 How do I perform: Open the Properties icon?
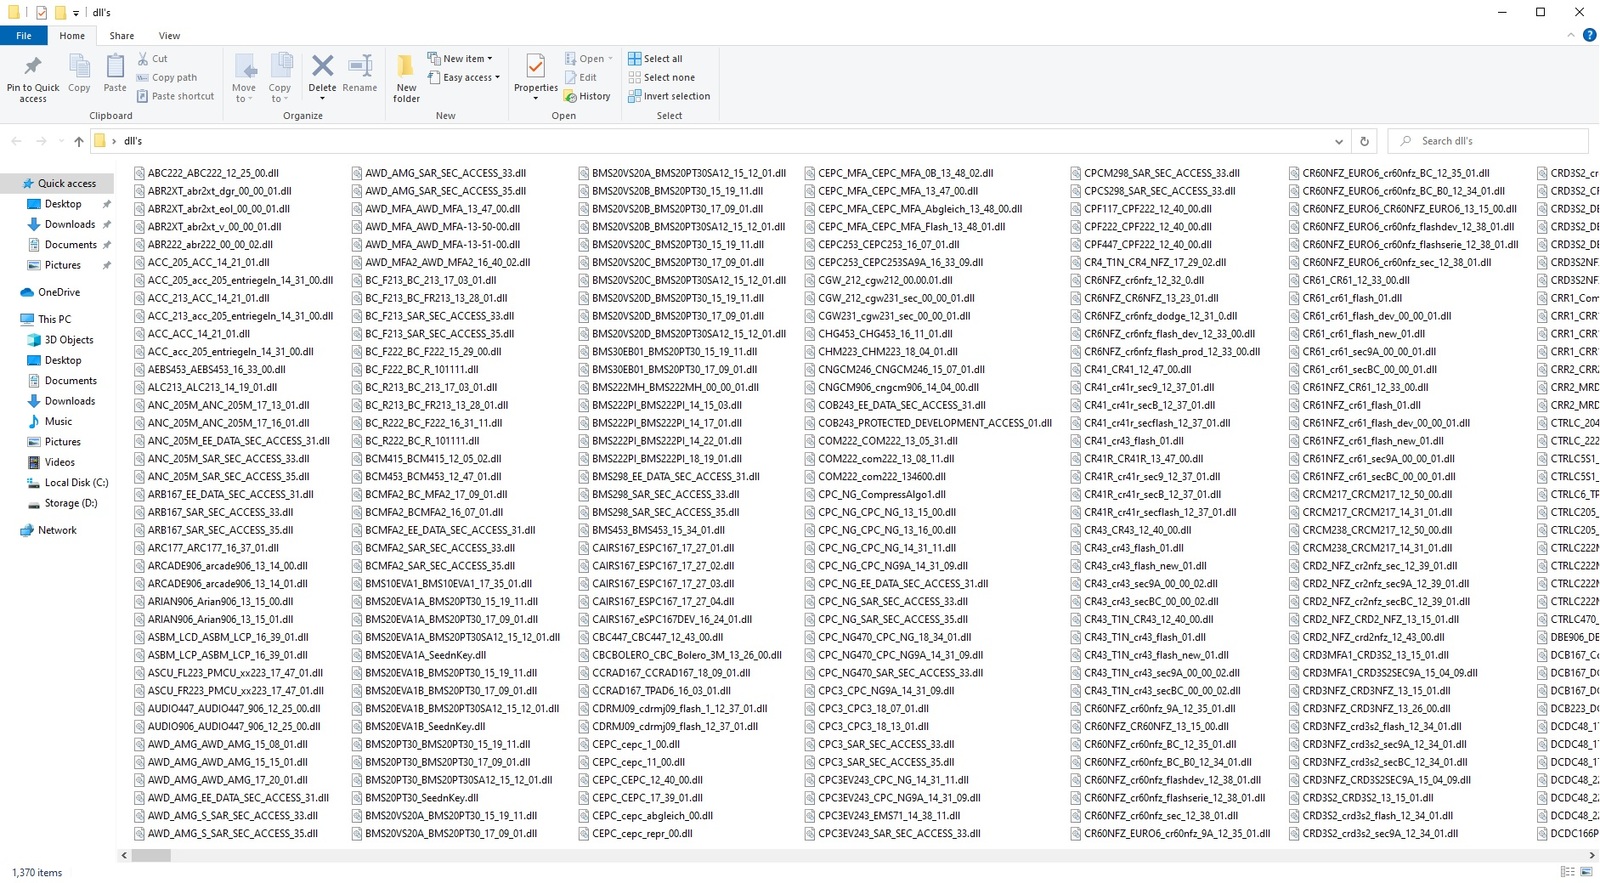tap(535, 67)
